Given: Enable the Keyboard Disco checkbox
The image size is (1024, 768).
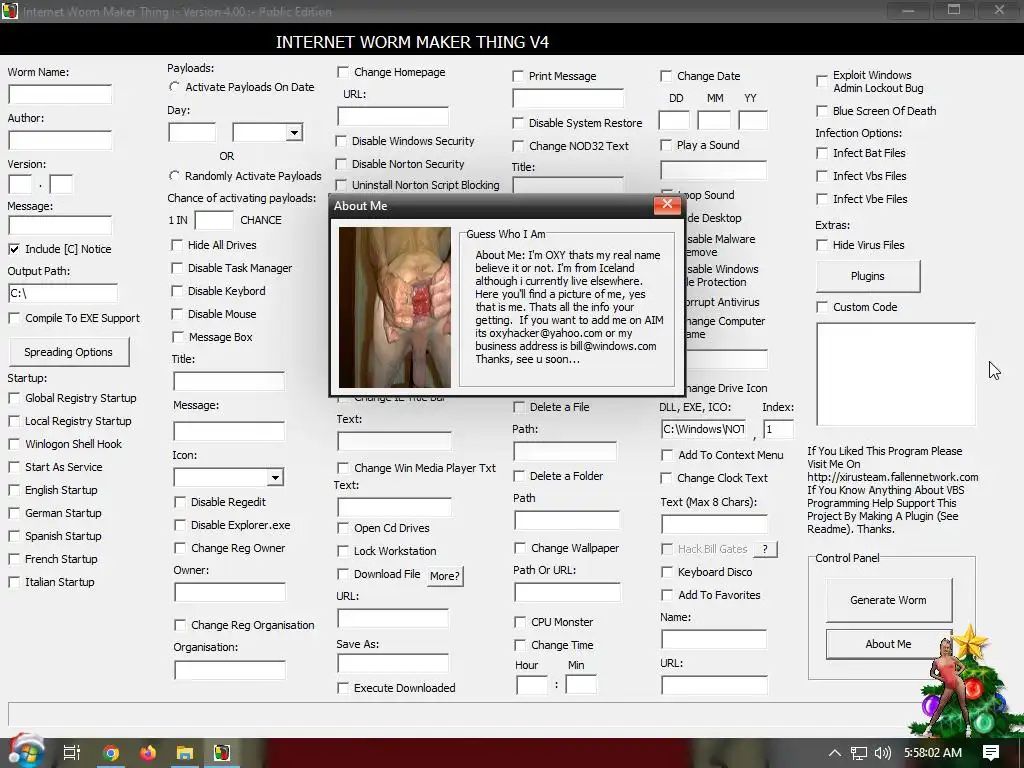Looking at the screenshot, I should coord(667,572).
